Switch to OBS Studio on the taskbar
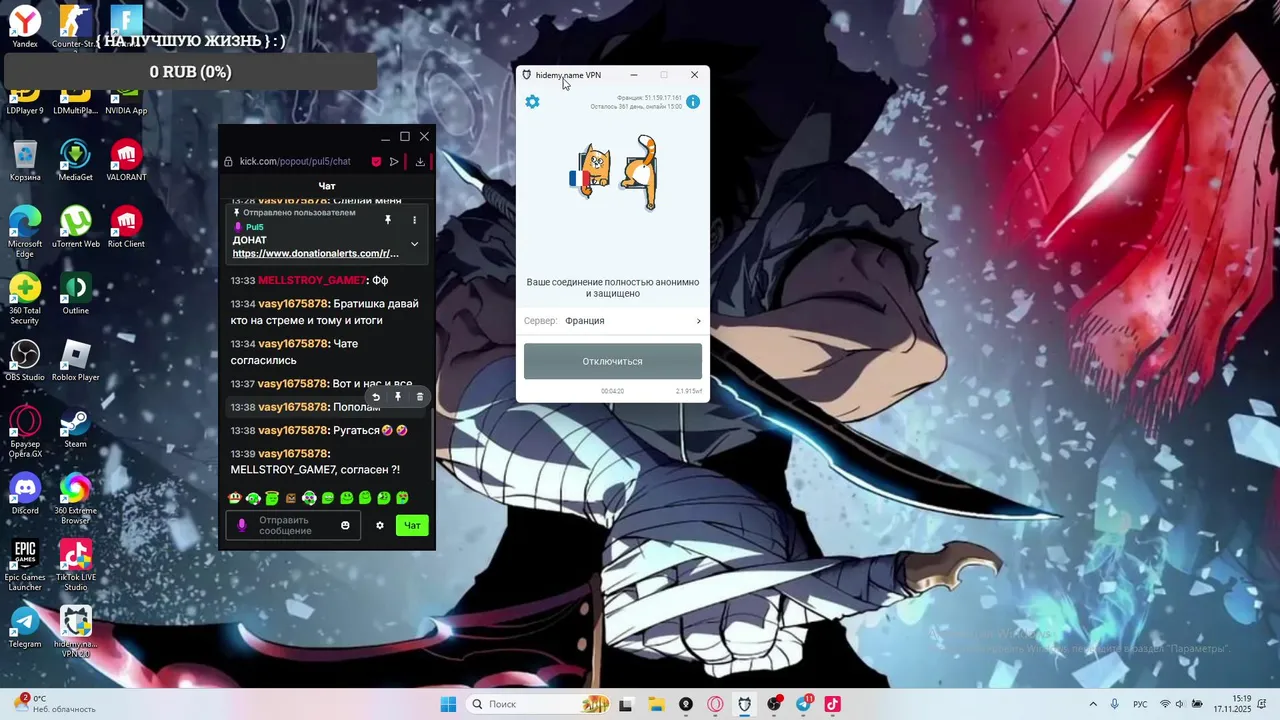The width and height of the screenshot is (1280, 720). (774, 704)
